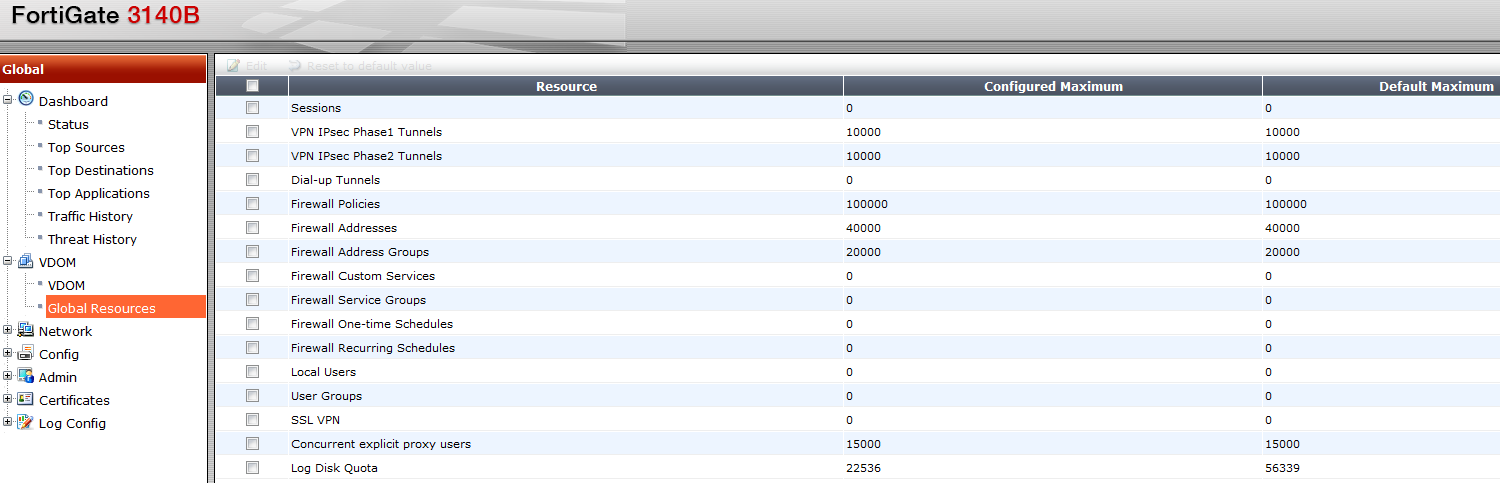Click the Edit pencil icon in toolbar
Viewport: 1500px width, 483px height.
234,65
